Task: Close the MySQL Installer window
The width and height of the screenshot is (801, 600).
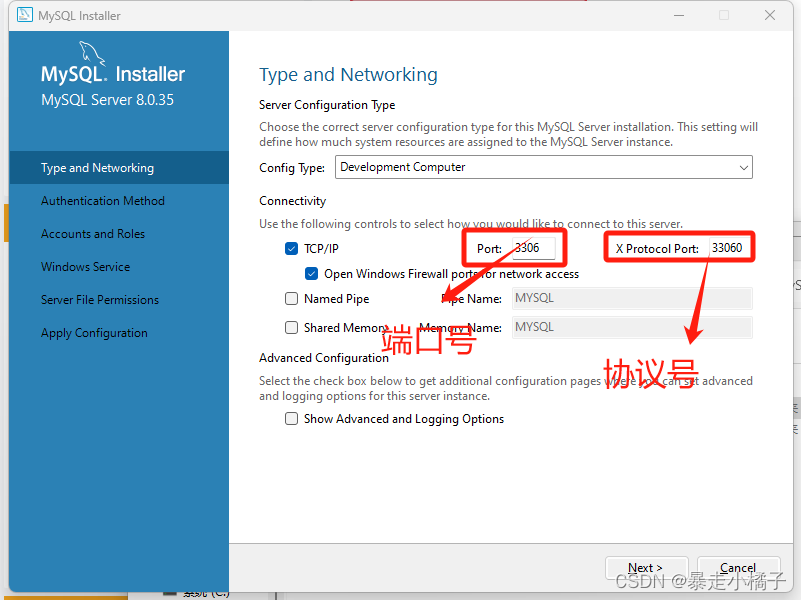Action: coord(770,15)
